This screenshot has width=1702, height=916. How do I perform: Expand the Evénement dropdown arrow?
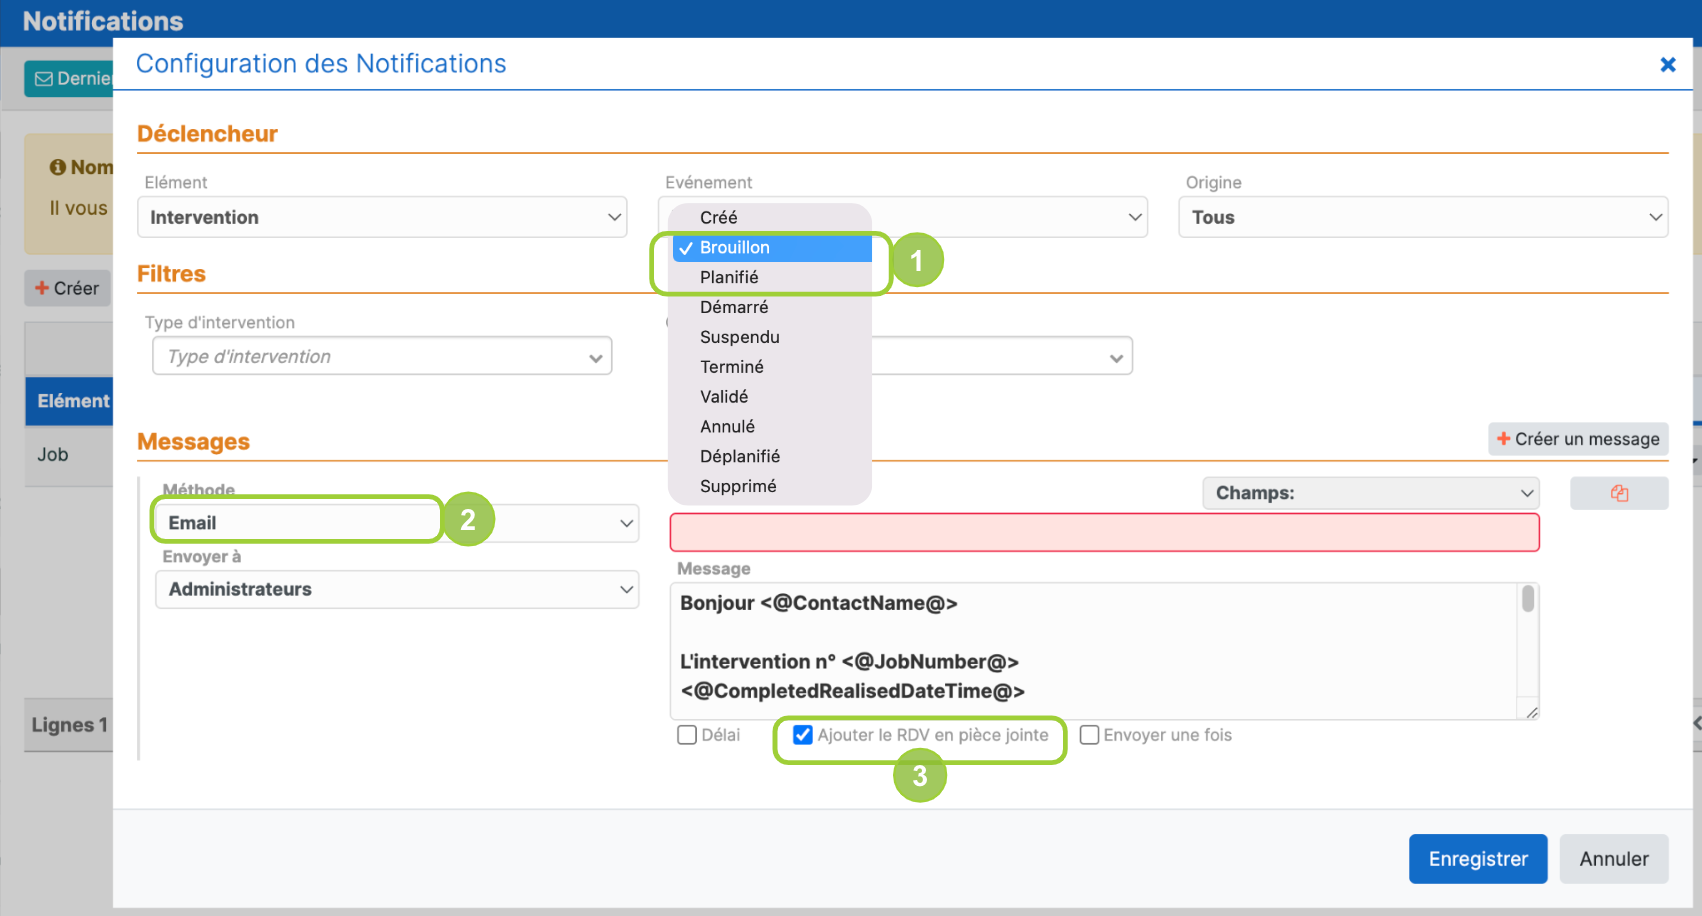coord(1135,217)
